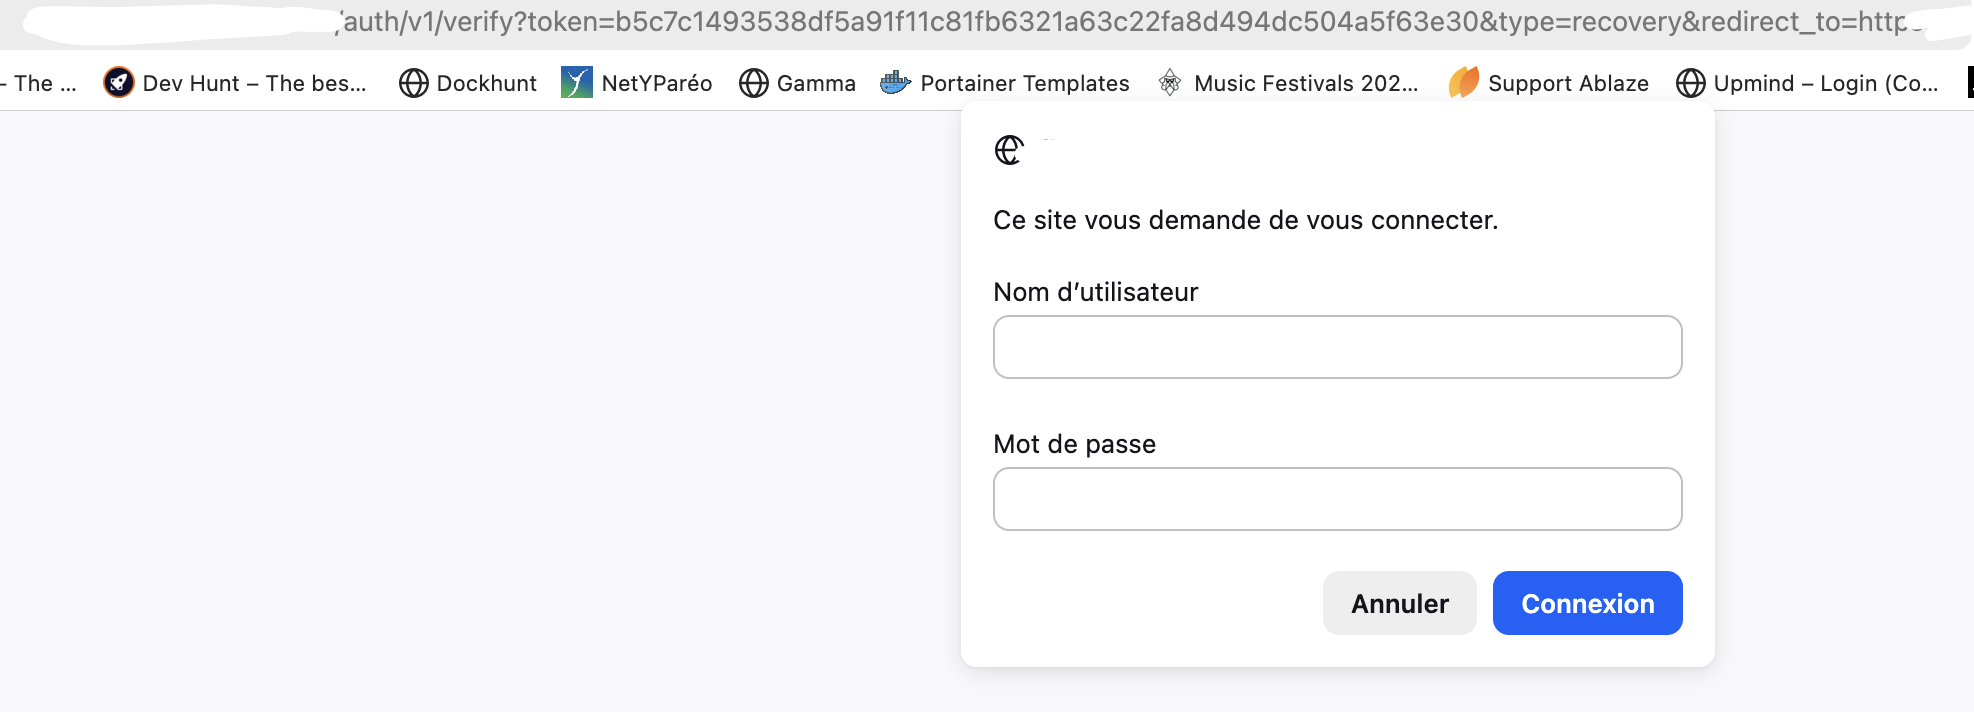
Task: Click the Portainer whale favicon
Action: [x=895, y=82]
